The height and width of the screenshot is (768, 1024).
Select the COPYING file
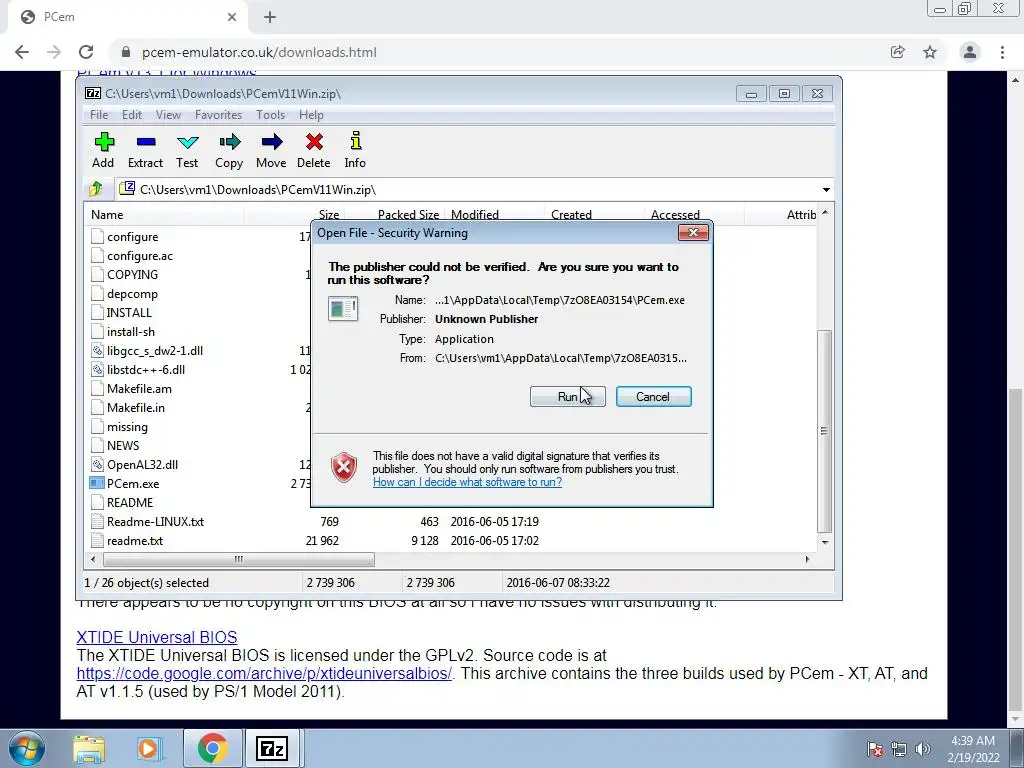click(133, 274)
